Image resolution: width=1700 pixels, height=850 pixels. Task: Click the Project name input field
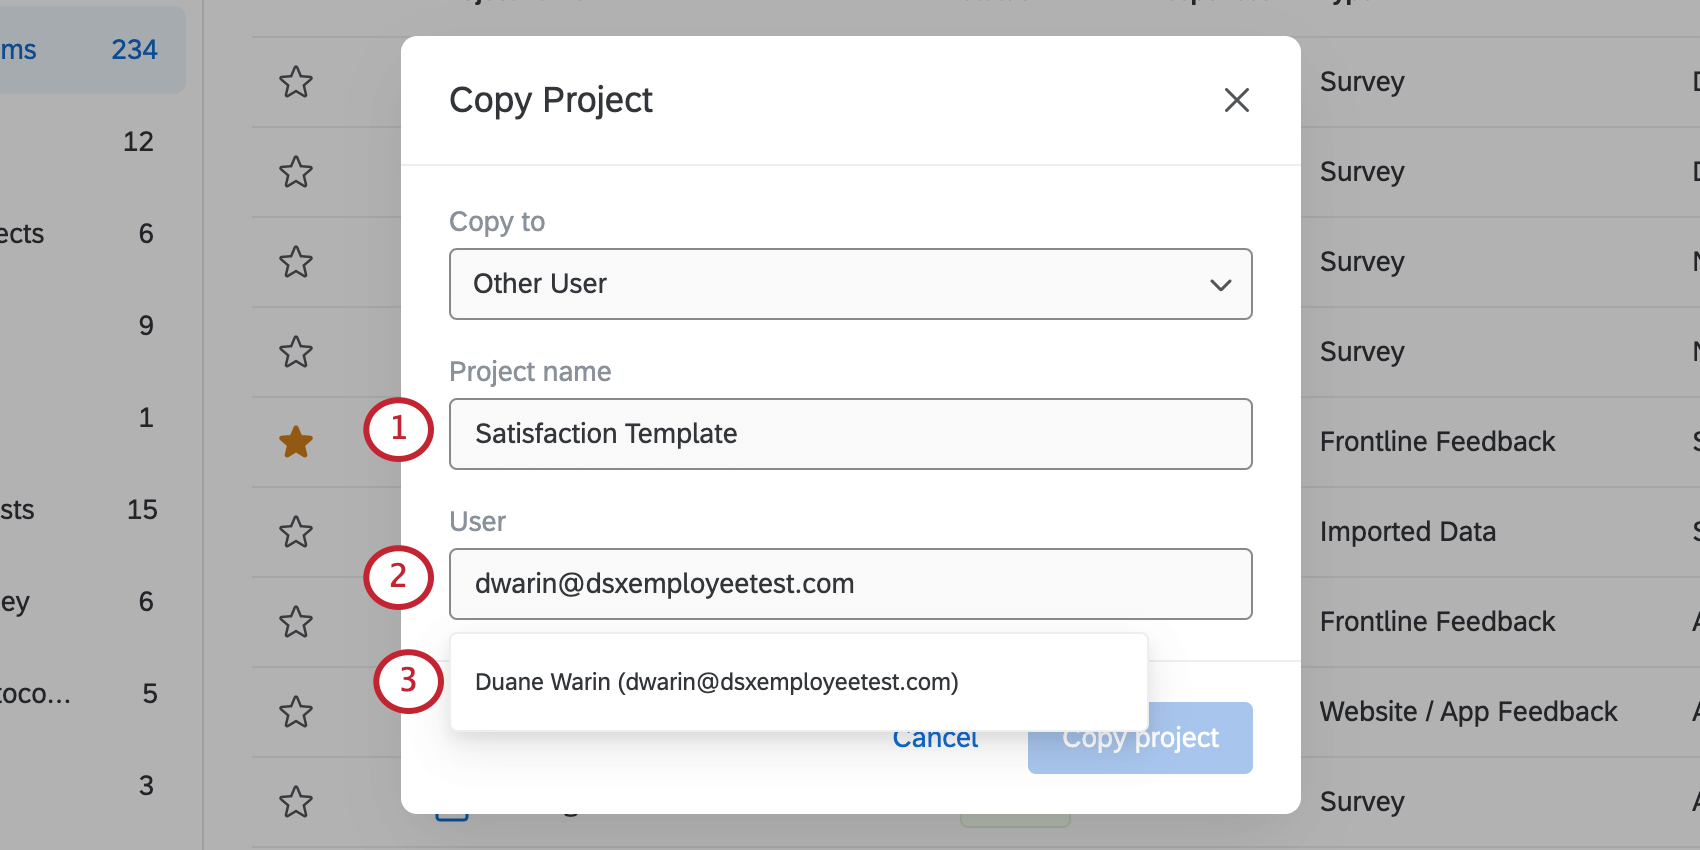point(850,434)
